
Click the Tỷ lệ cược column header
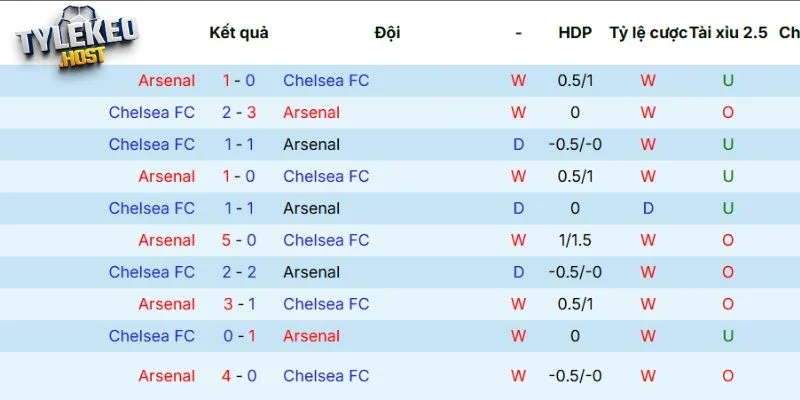point(647,32)
